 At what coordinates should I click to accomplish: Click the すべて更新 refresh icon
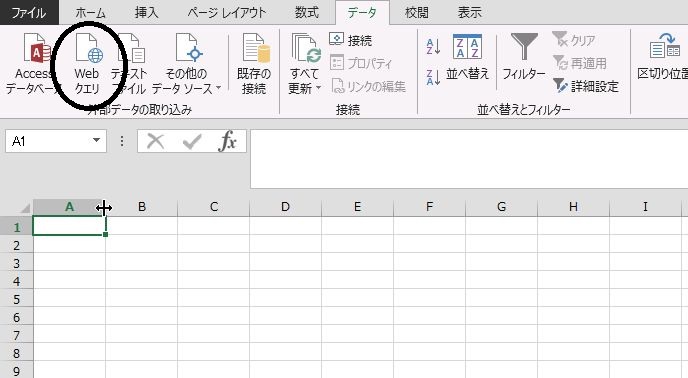coord(305,48)
